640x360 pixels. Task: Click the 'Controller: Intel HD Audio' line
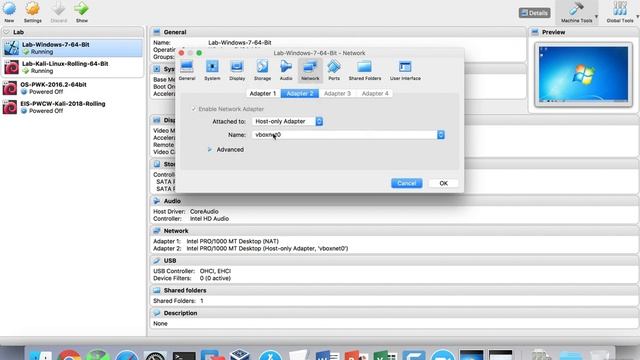click(191, 219)
